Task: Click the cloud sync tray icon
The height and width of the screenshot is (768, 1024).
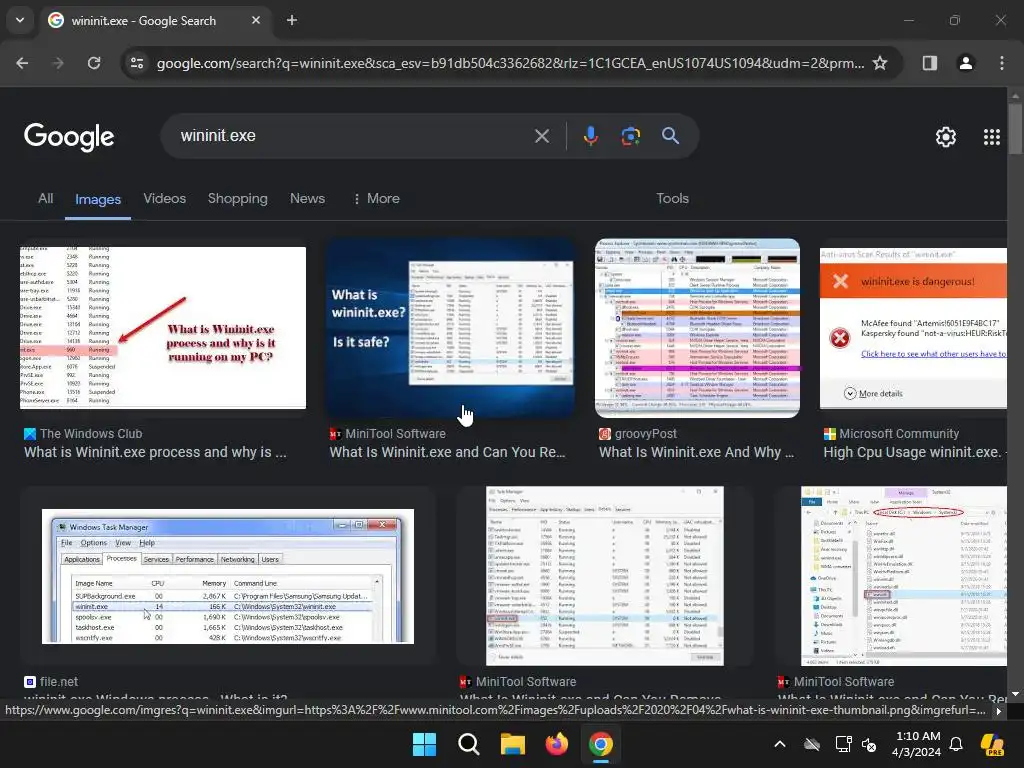Action: (x=812, y=744)
